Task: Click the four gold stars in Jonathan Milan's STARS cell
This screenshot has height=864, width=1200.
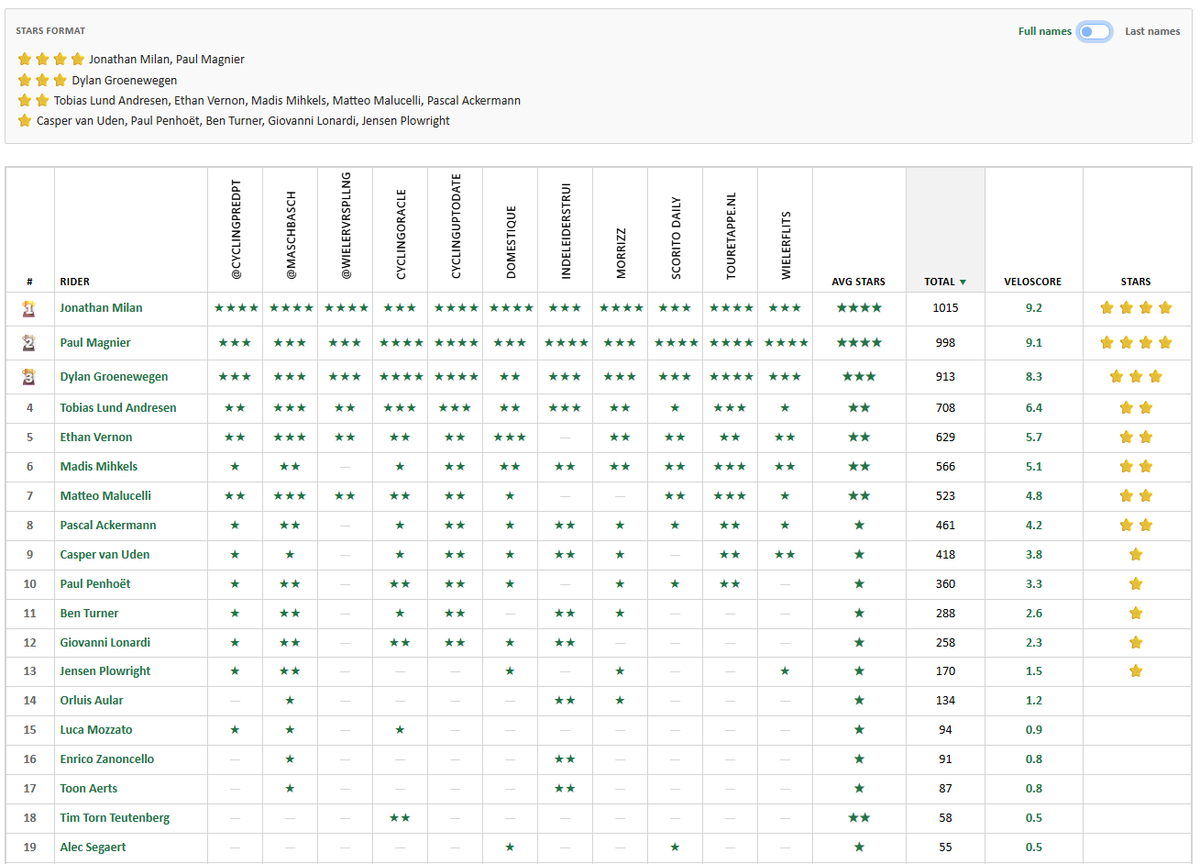Action: [x=1135, y=308]
